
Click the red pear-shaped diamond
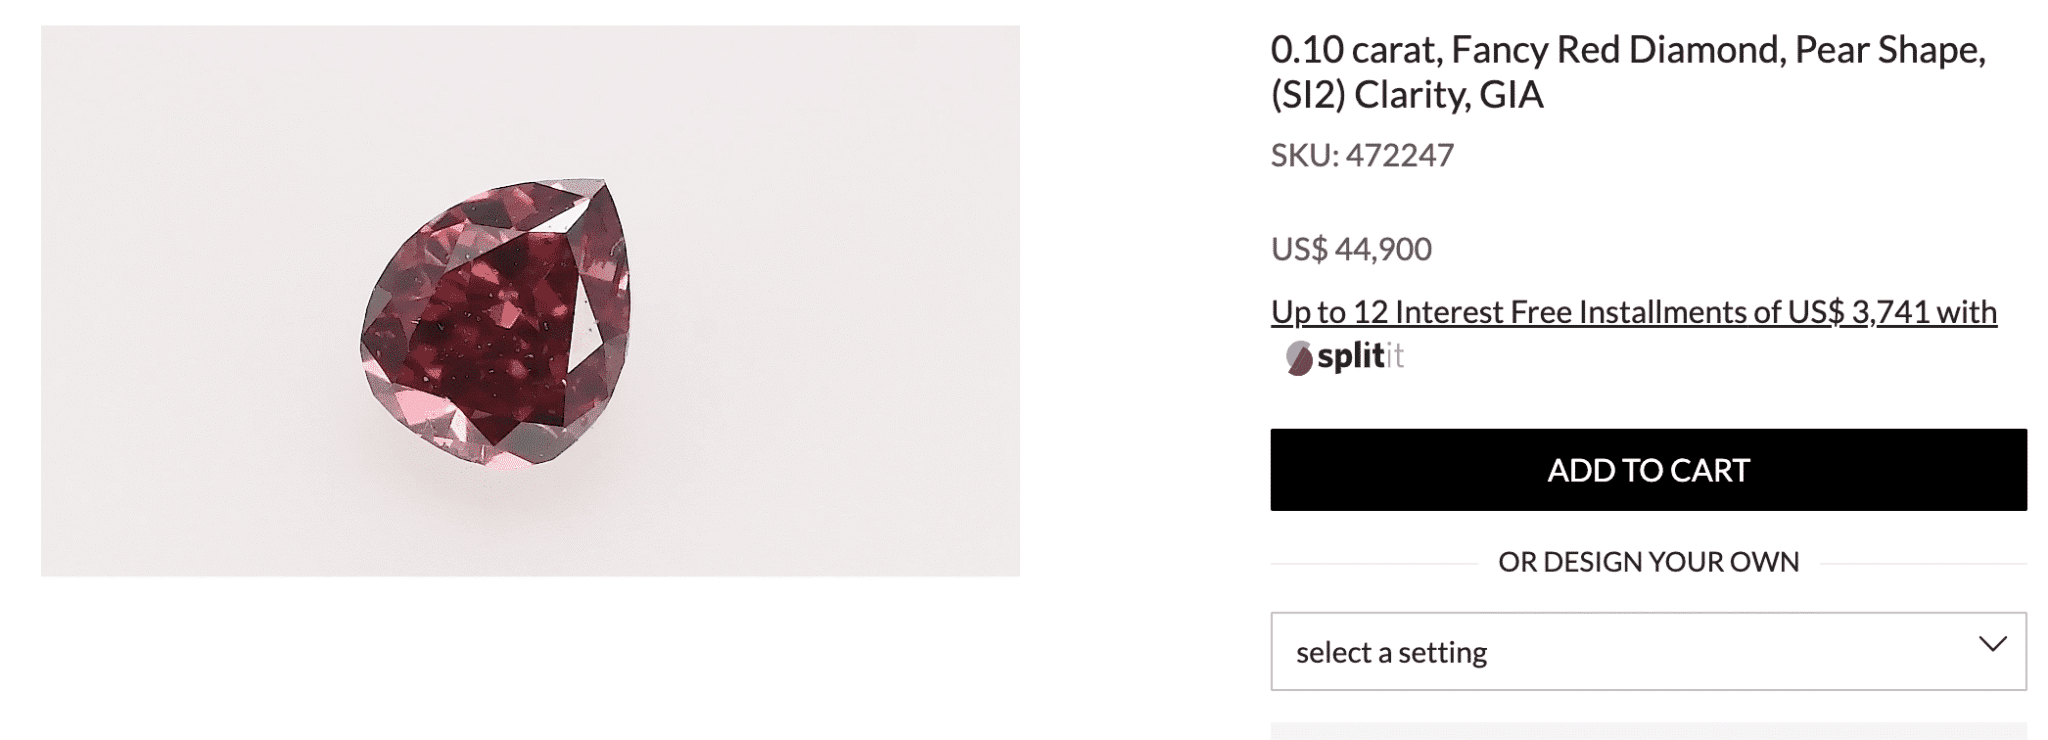[496, 322]
